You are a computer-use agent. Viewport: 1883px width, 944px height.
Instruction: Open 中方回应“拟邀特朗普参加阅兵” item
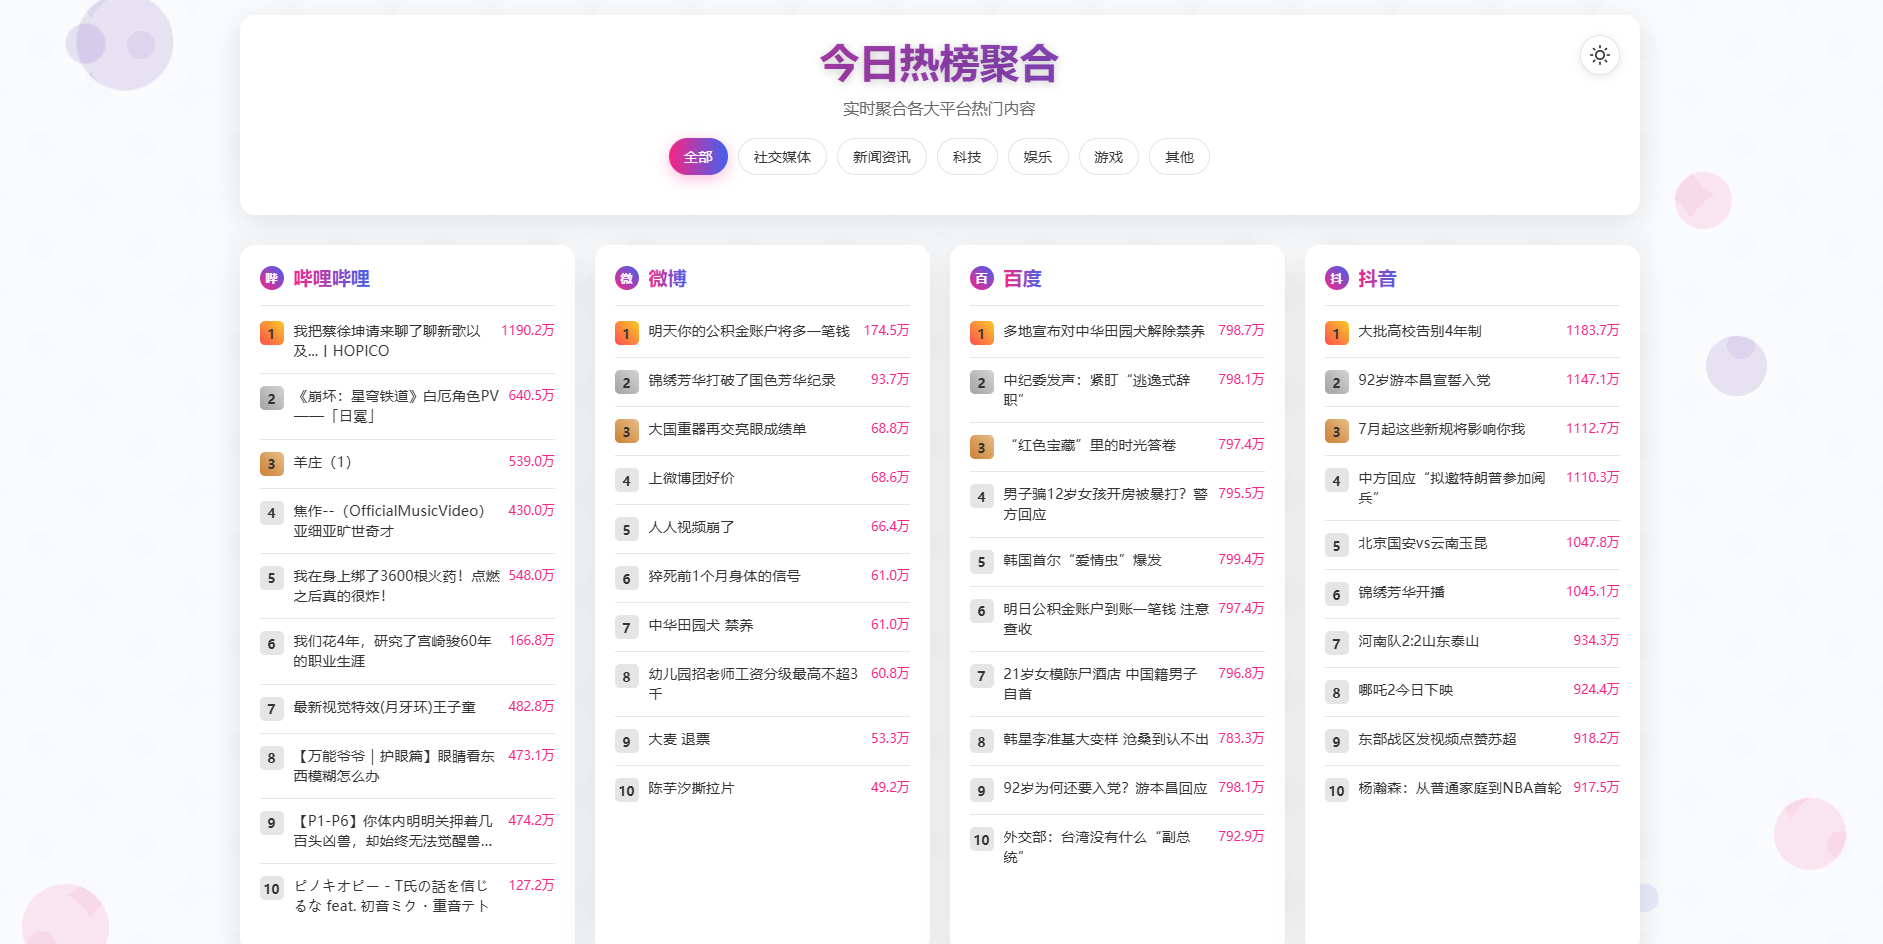coord(1452,488)
